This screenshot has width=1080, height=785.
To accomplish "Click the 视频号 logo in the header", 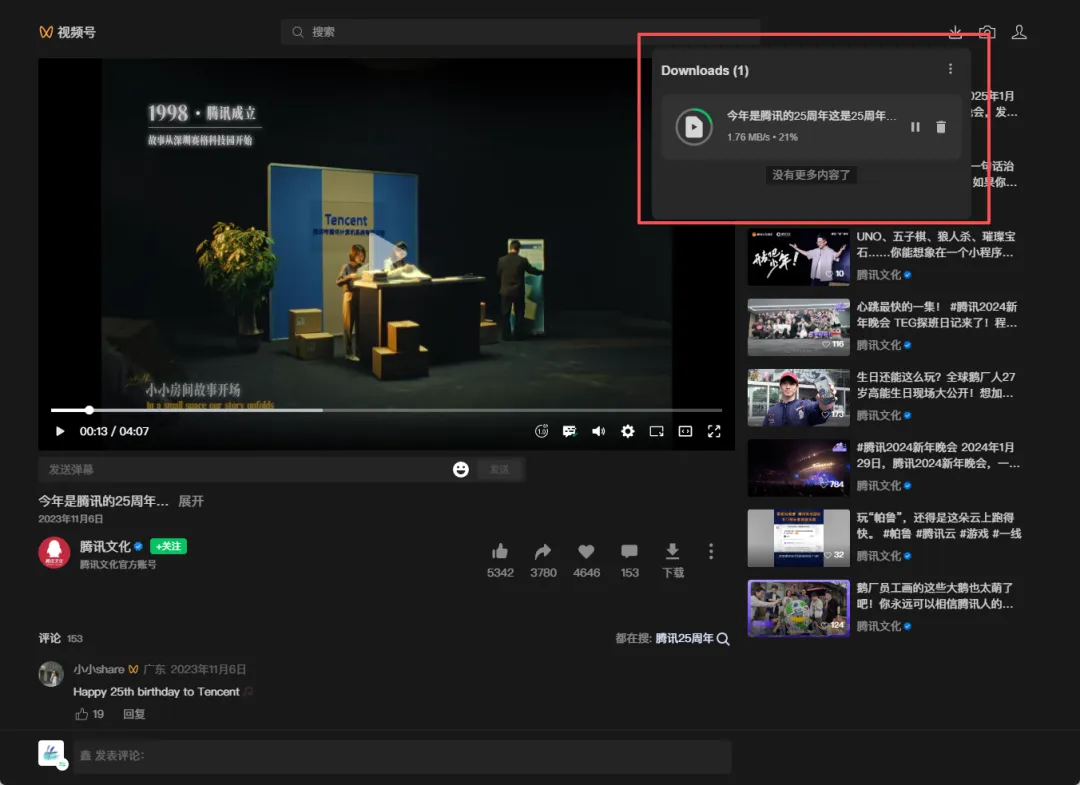I will pos(67,32).
